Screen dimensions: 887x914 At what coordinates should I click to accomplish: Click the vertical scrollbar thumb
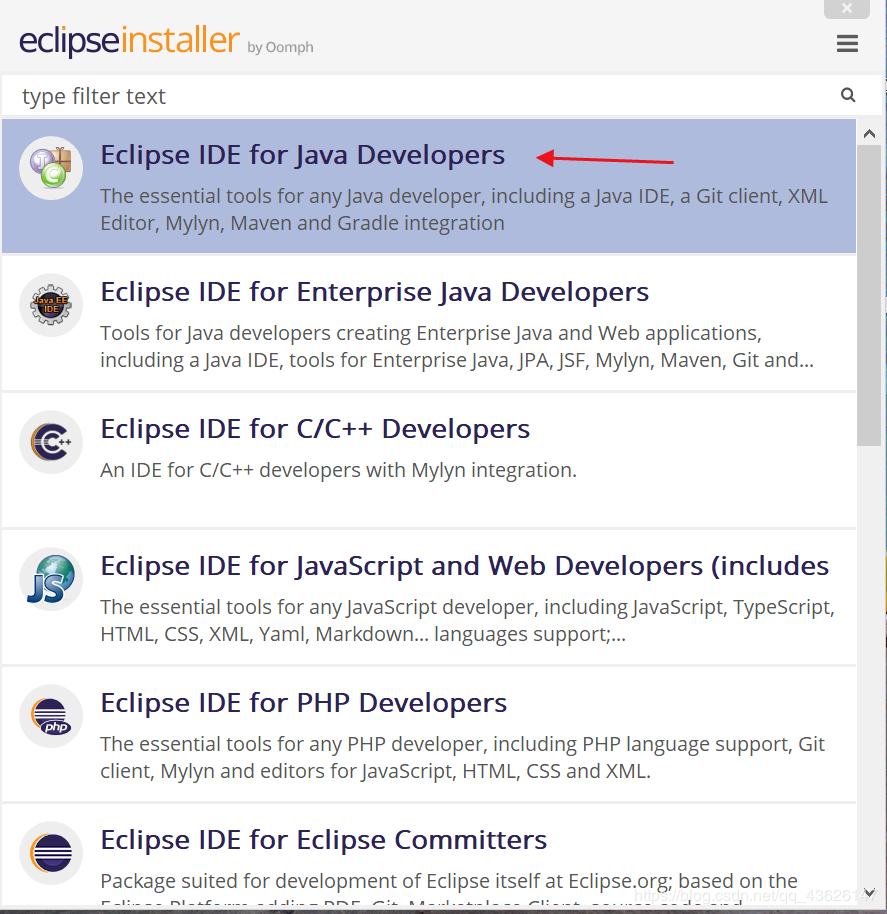869,296
